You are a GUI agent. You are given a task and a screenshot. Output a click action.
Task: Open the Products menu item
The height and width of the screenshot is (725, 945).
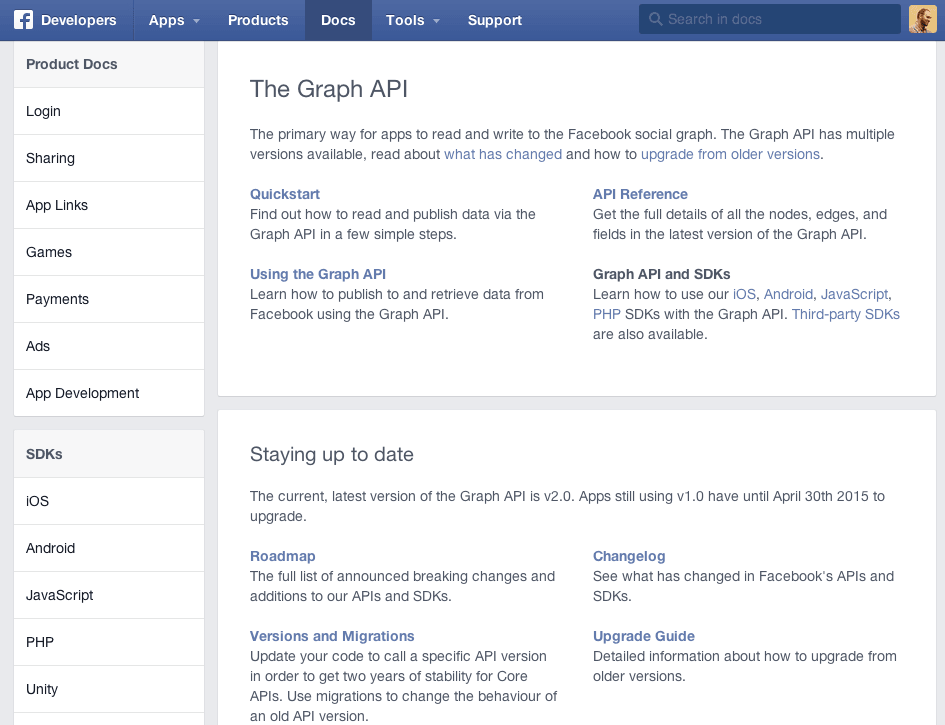pos(258,20)
